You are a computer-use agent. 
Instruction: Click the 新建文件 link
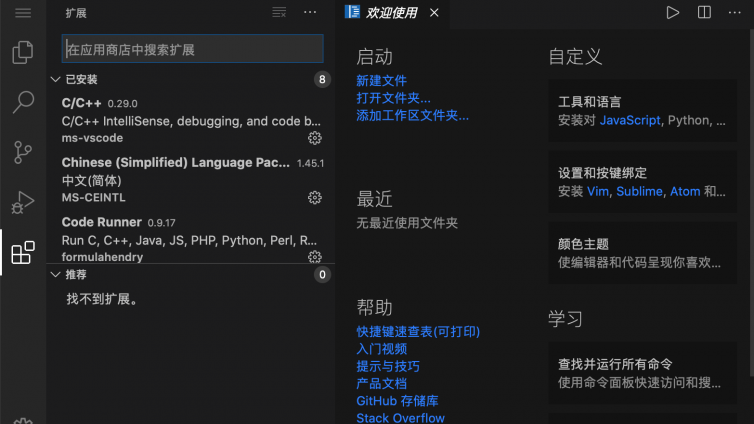[x=381, y=81]
